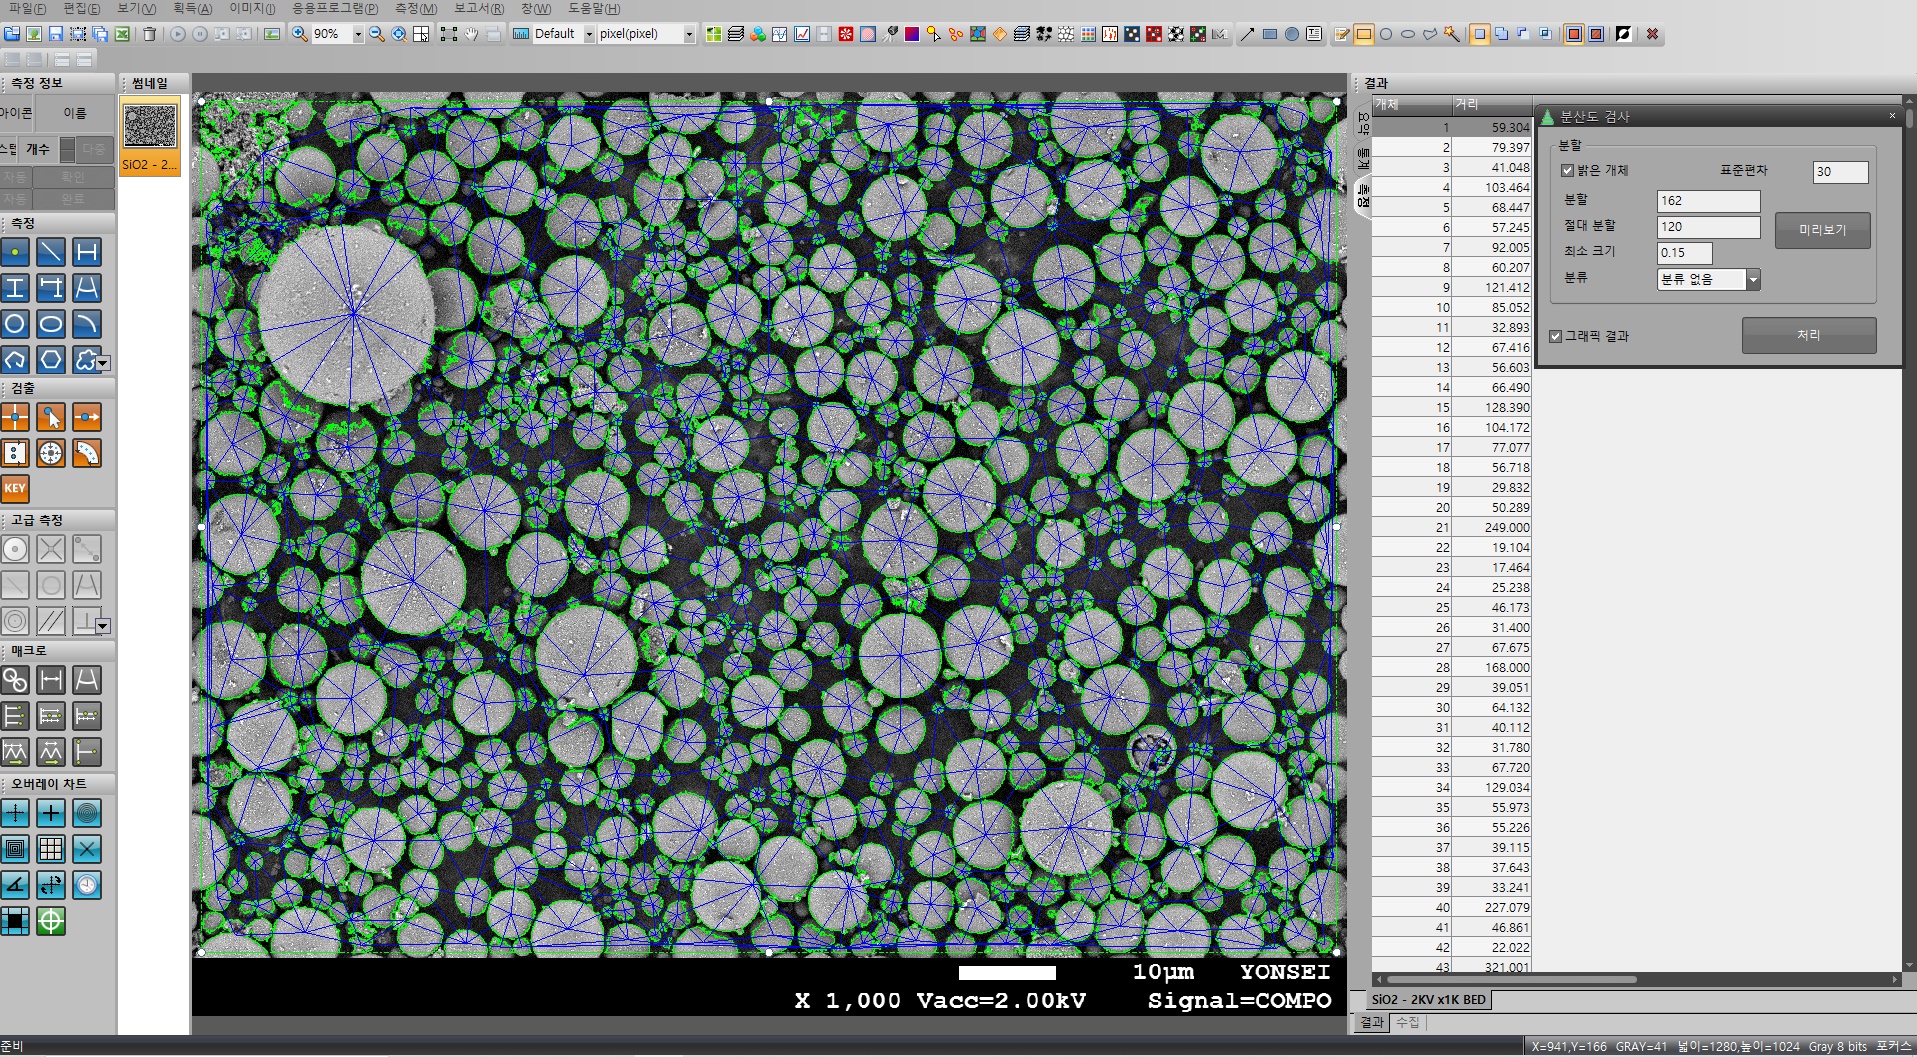Open the 분류 없음 classification dropdown

pos(1755,279)
